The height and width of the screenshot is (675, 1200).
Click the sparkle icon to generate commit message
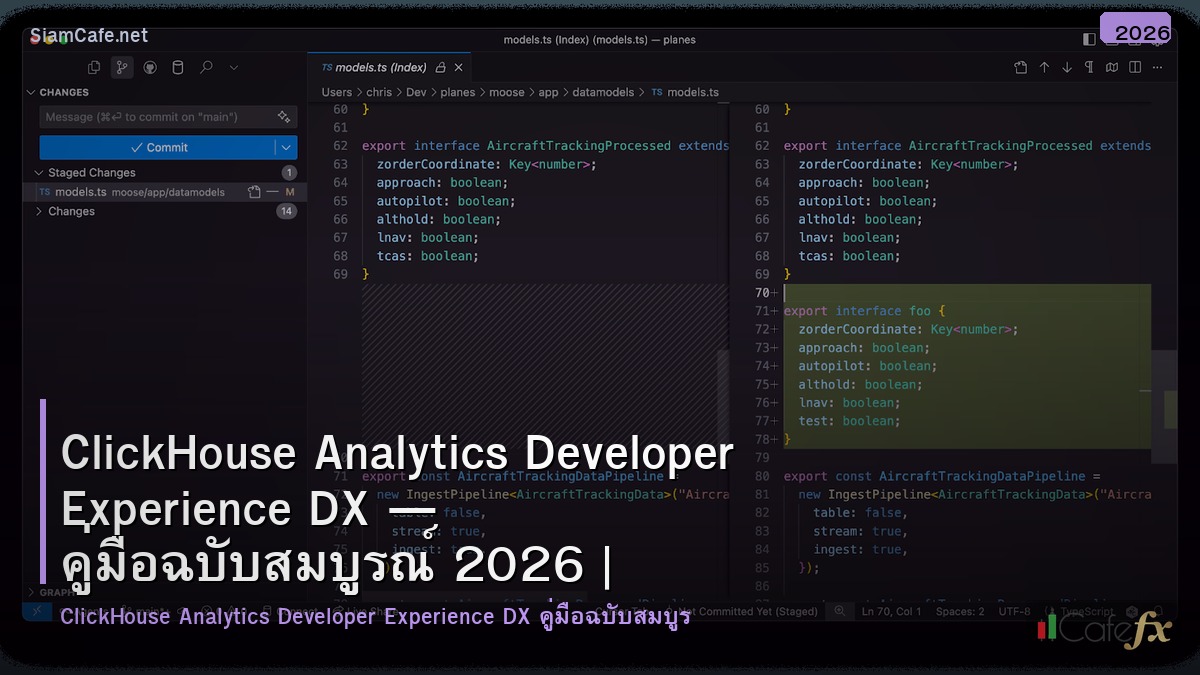(285, 116)
